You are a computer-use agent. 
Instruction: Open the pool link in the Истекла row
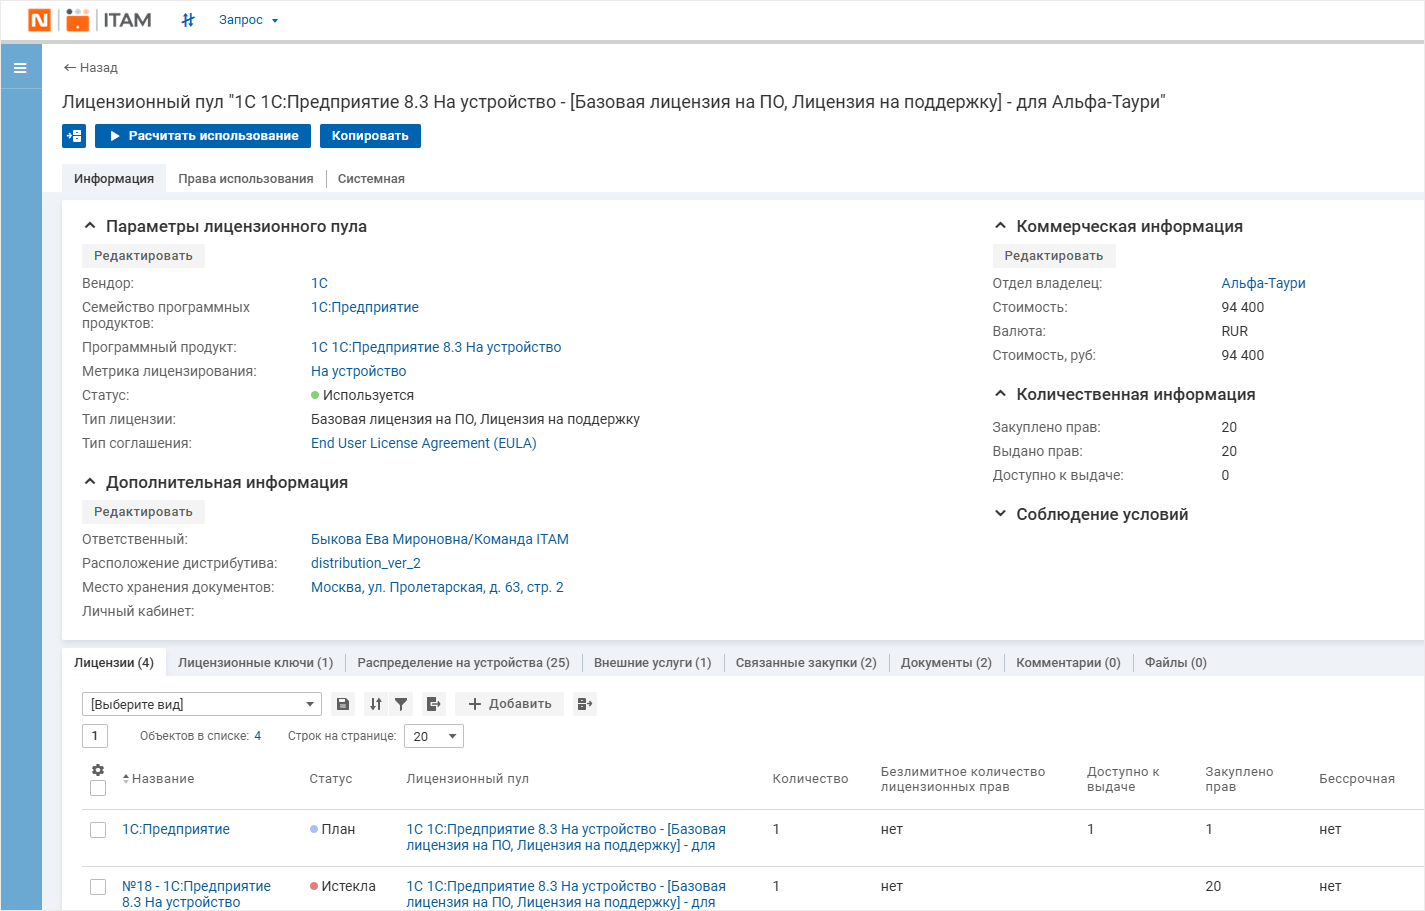[566, 895]
